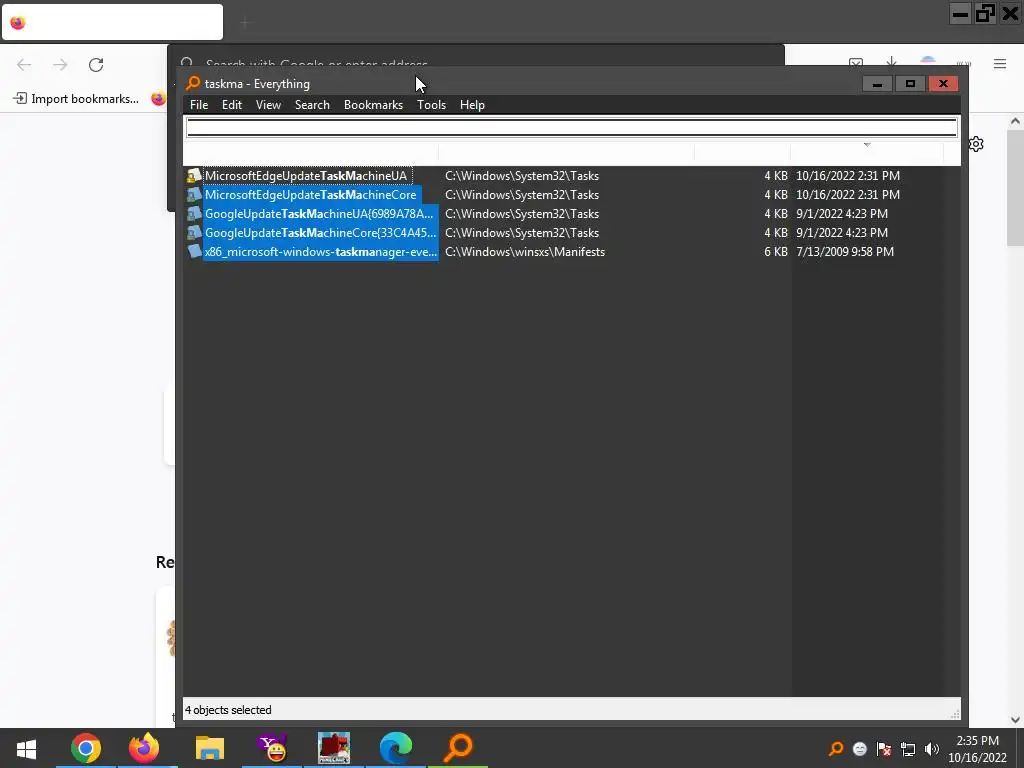Click the Everything taskbar button
1024x768 pixels.
tap(458, 748)
